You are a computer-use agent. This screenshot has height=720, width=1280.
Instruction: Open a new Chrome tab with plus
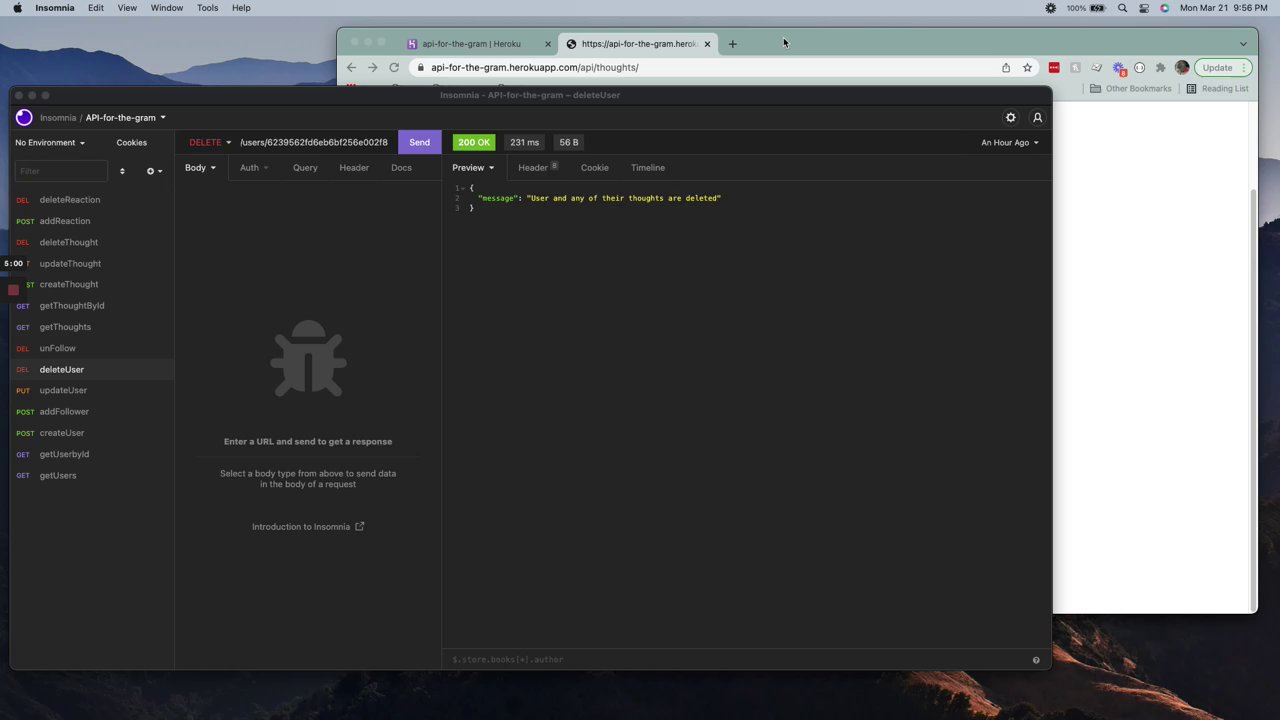pyautogui.click(x=732, y=44)
